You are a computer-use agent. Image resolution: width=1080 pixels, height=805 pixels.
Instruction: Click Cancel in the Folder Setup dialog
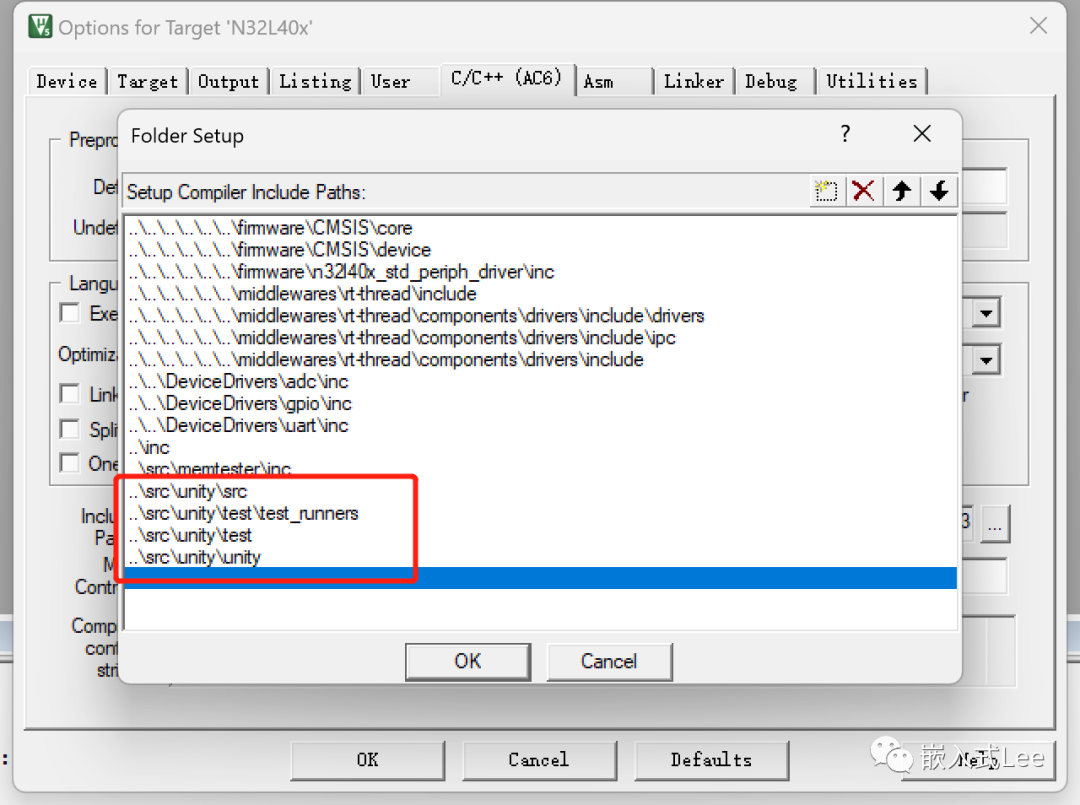click(x=609, y=662)
